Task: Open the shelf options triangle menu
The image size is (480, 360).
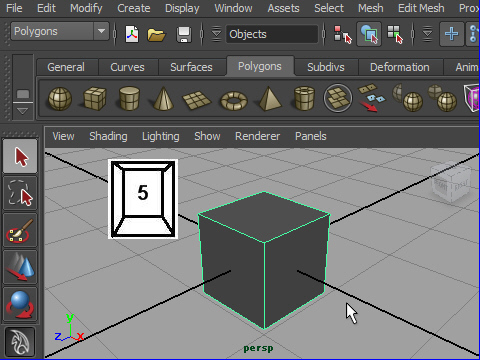Action: pyautogui.click(x=23, y=111)
